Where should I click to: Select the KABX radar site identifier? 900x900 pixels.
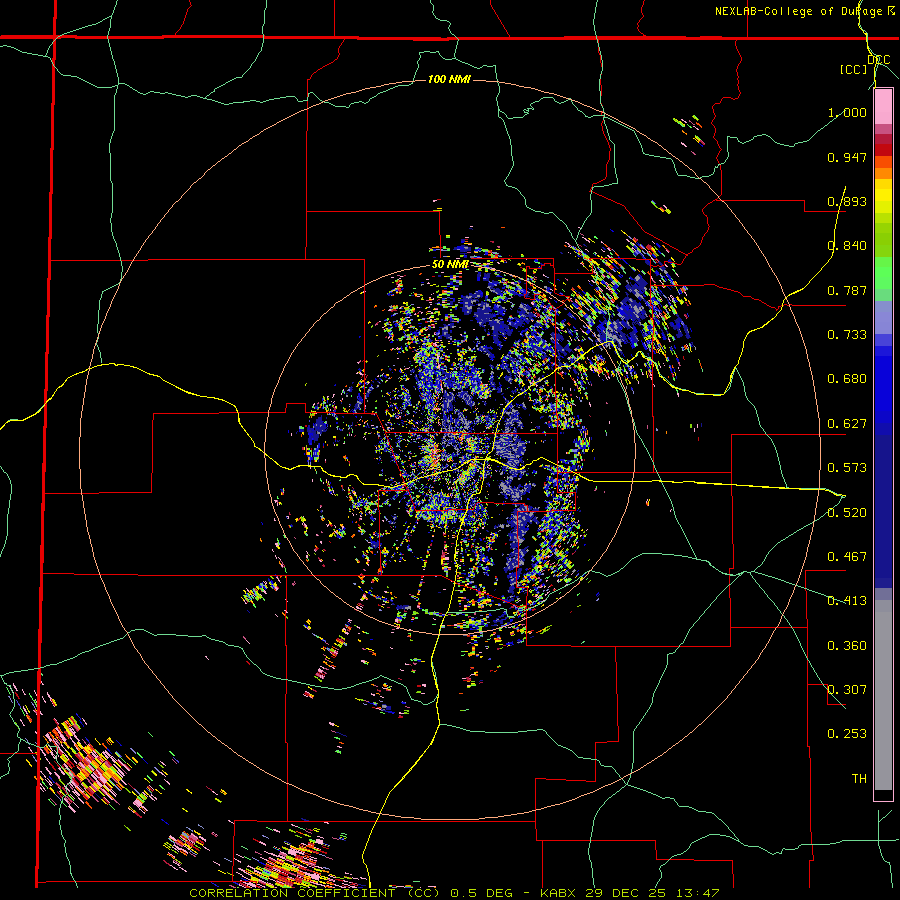coord(560,893)
